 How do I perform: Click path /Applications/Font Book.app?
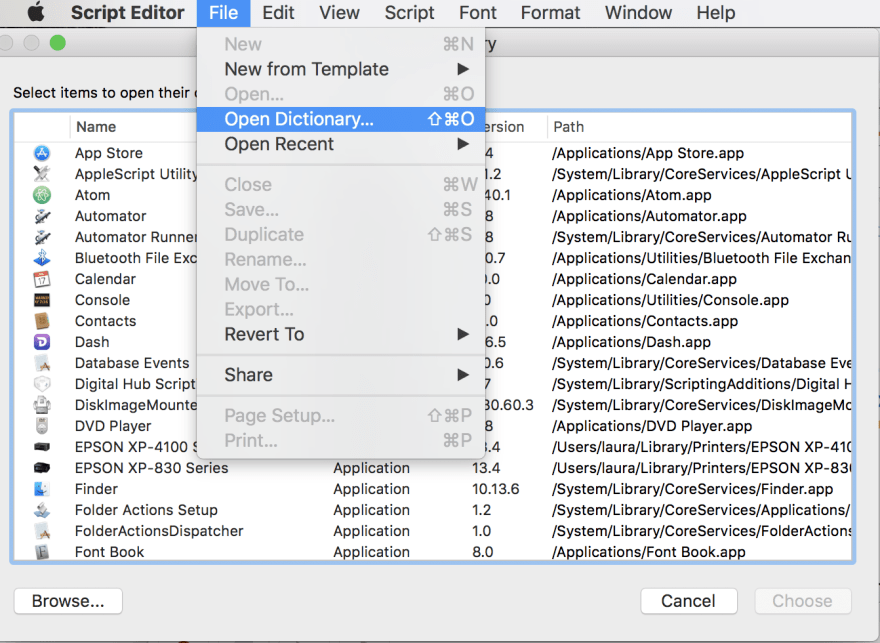click(649, 552)
